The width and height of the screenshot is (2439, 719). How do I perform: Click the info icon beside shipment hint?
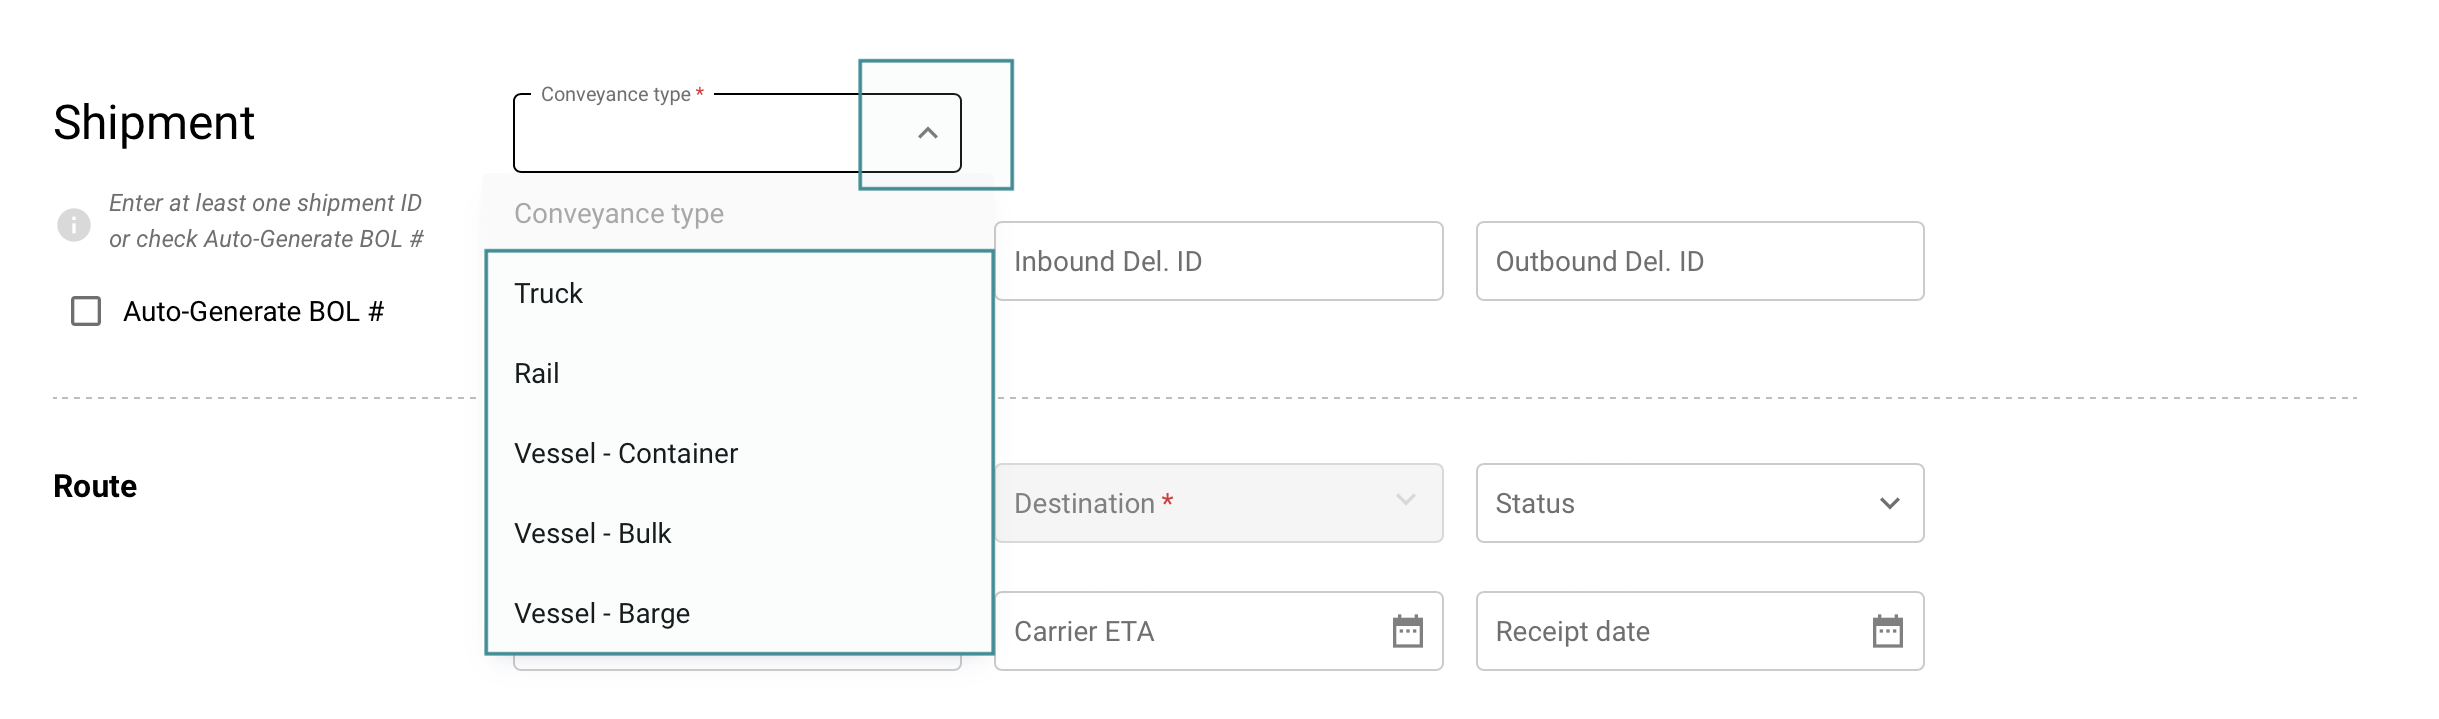(74, 224)
